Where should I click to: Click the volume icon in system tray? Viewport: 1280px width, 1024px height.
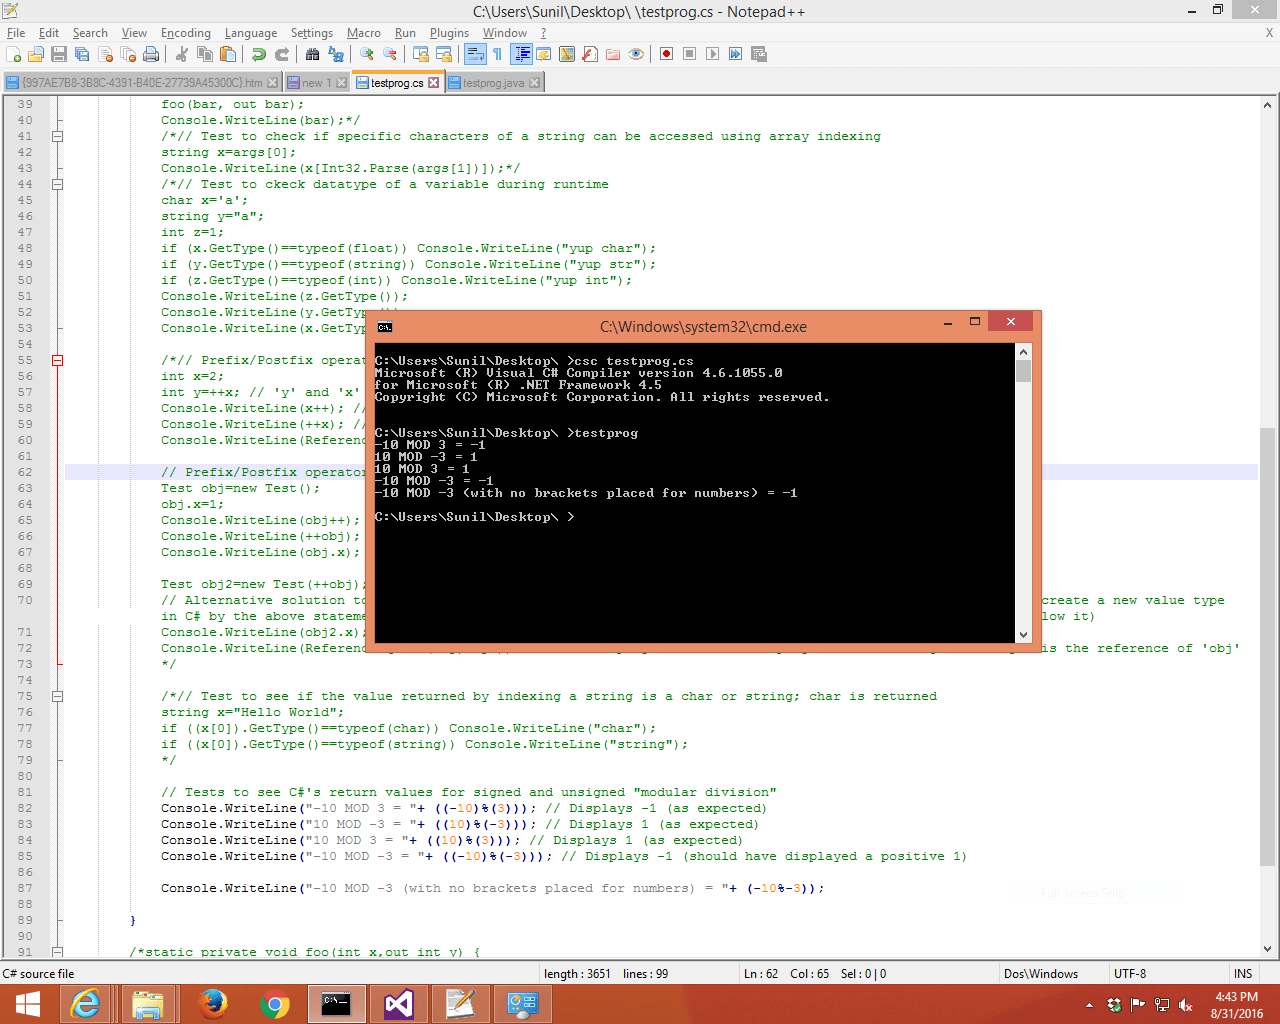pyautogui.click(x=1185, y=1005)
